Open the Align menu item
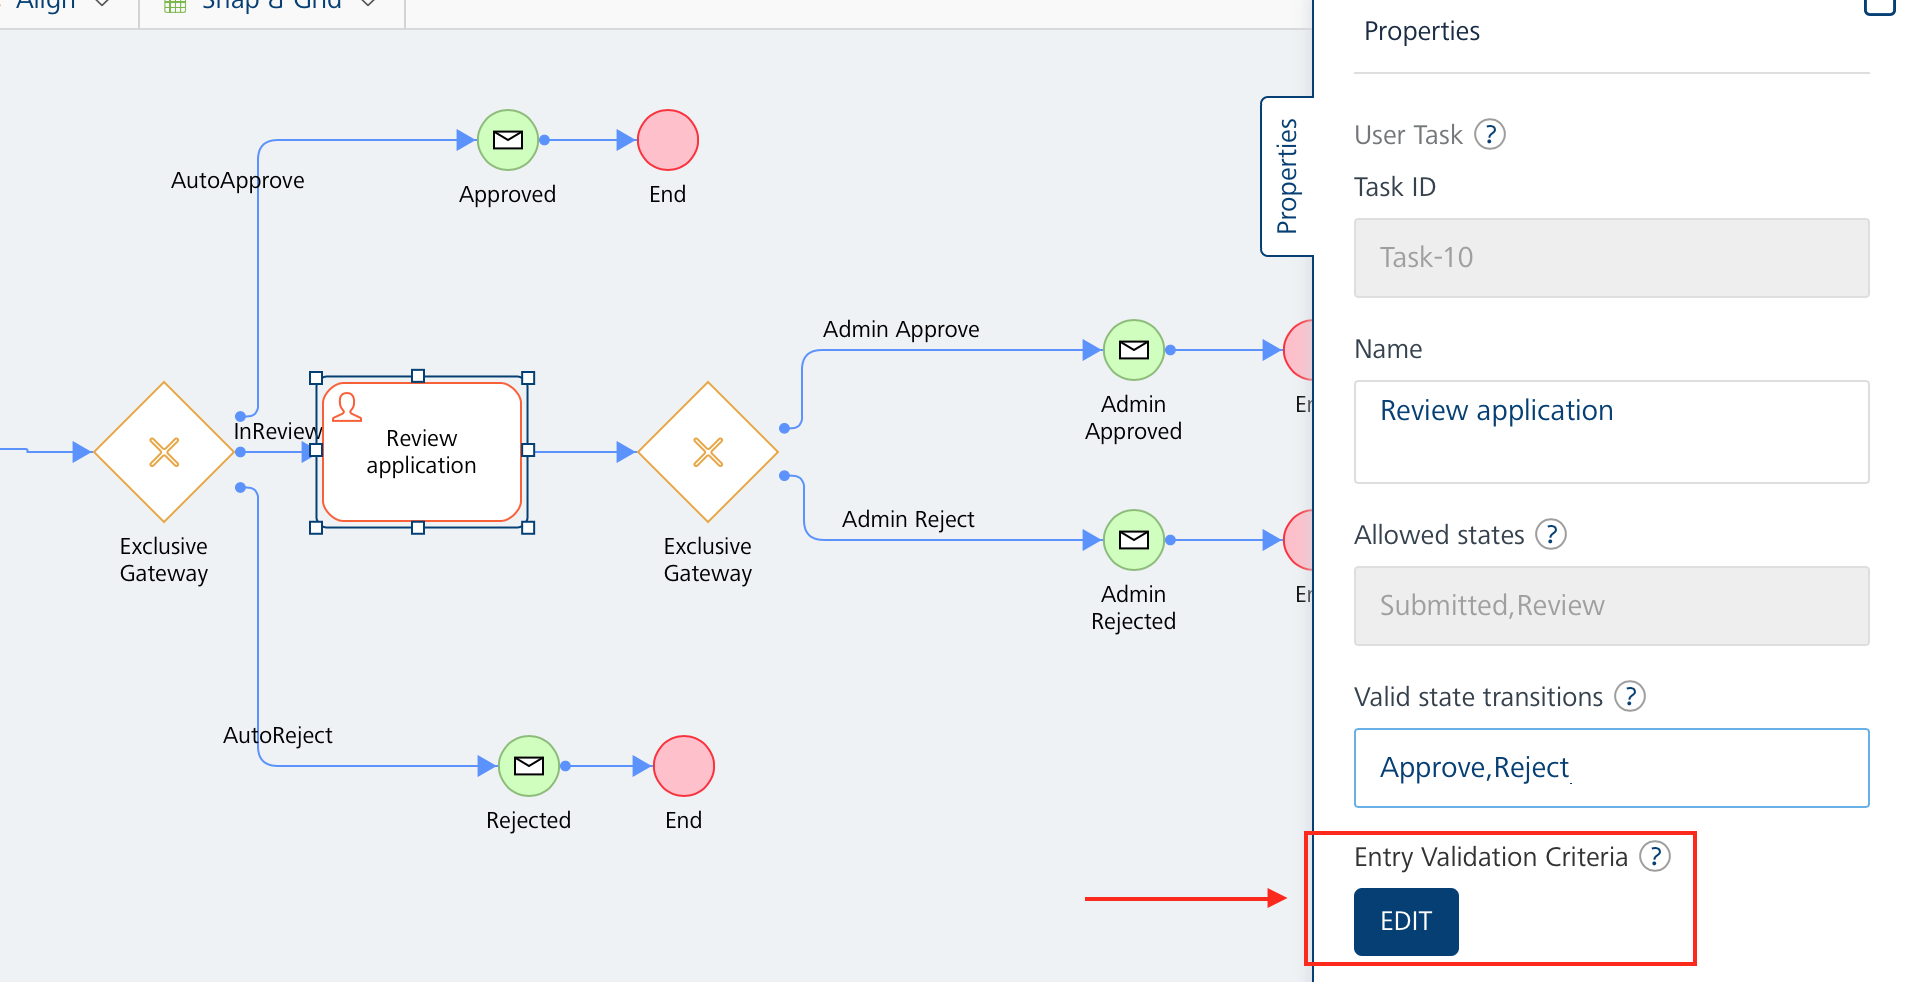Screen dimensions: 1910x982 tap(60, 6)
